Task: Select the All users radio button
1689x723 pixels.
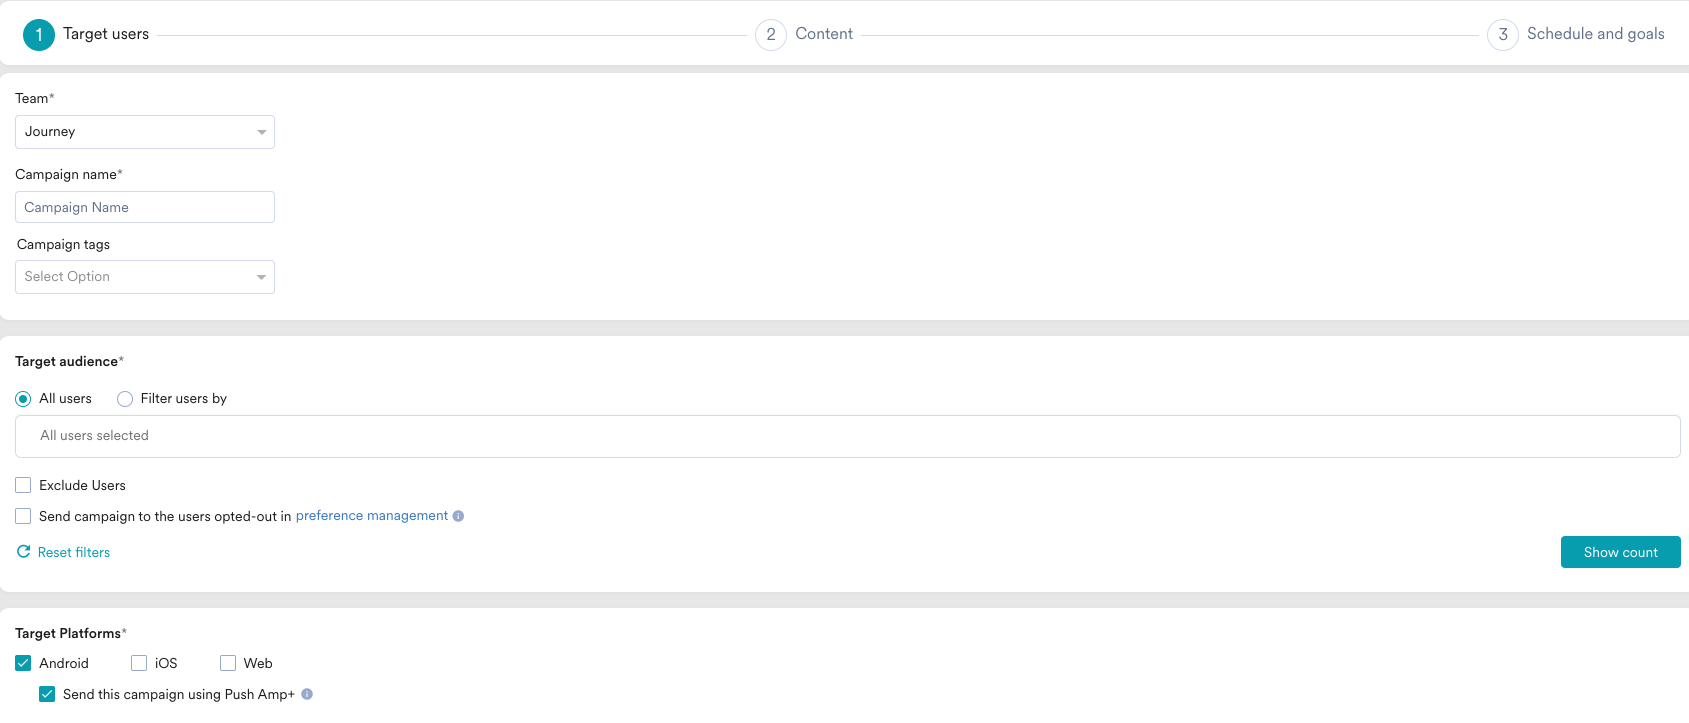Action: (x=23, y=399)
